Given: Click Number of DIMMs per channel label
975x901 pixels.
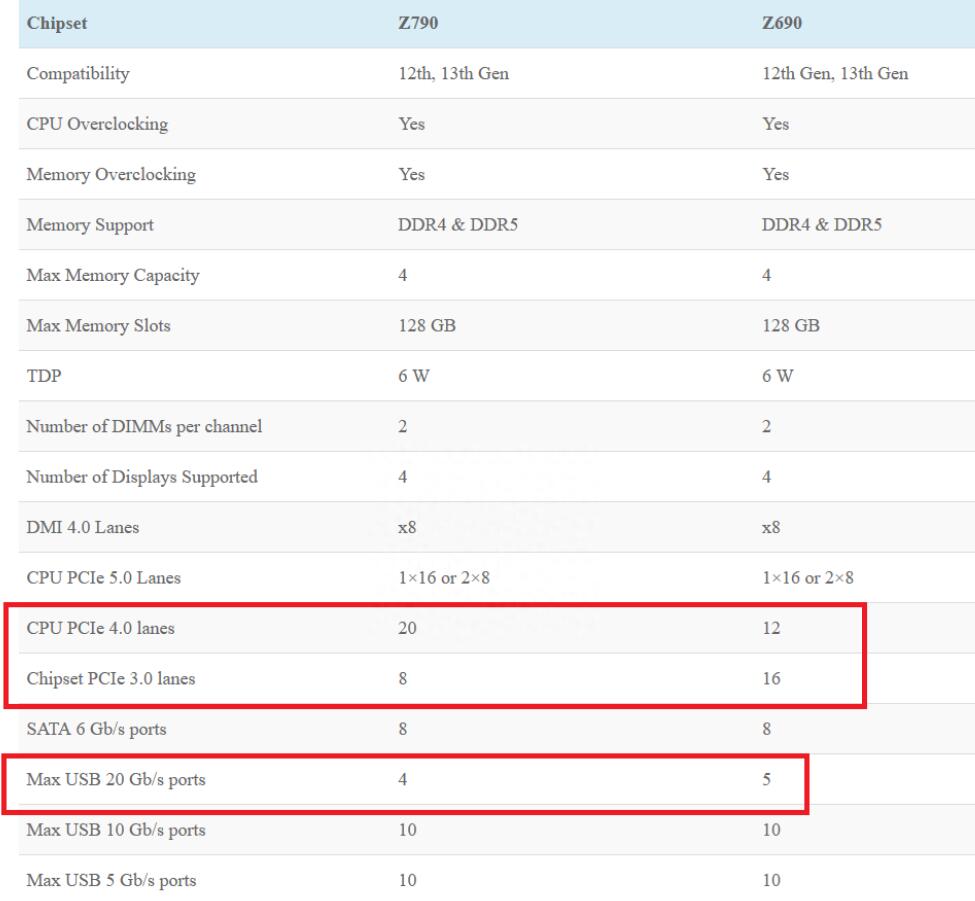Looking at the screenshot, I should click(147, 427).
